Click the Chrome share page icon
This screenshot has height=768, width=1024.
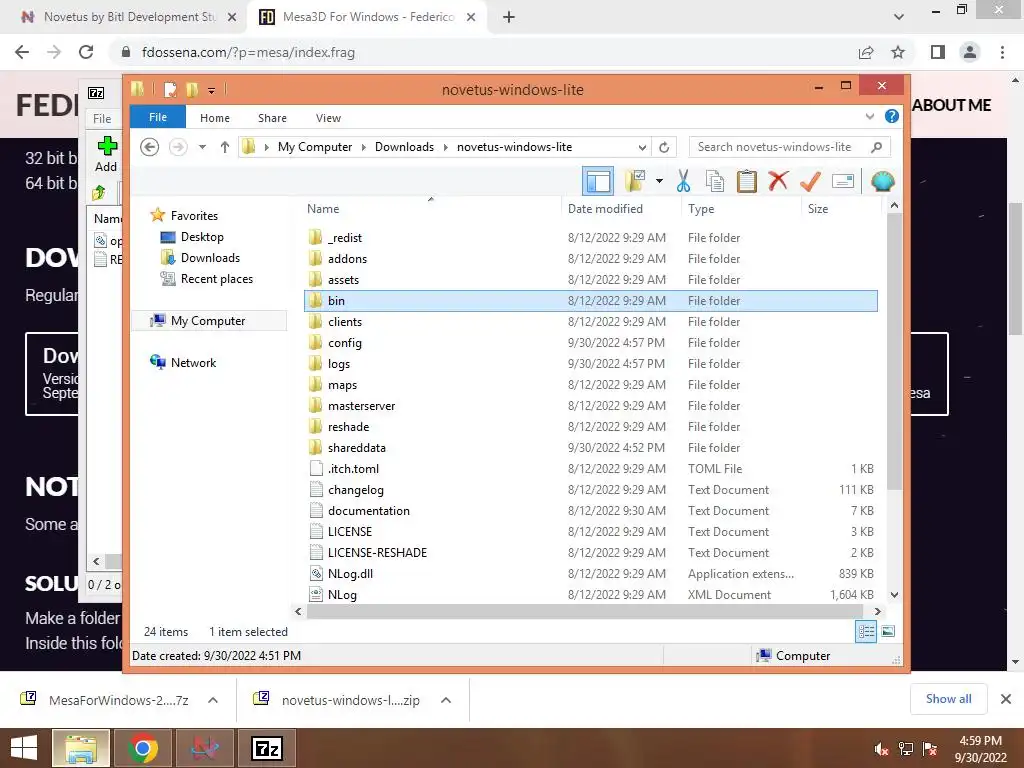point(866,52)
